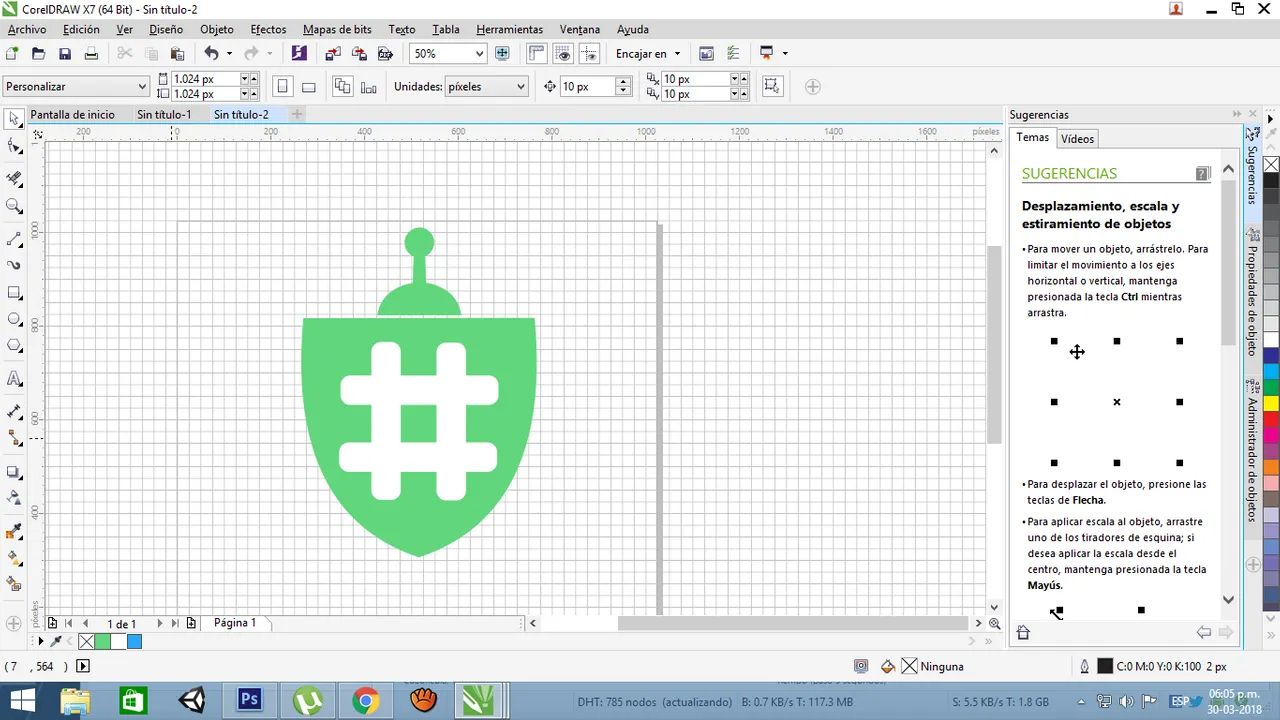The height and width of the screenshot is (720, 1280).
Task: Pick the green document palette swatch
Action: click(x=102, y=642)
